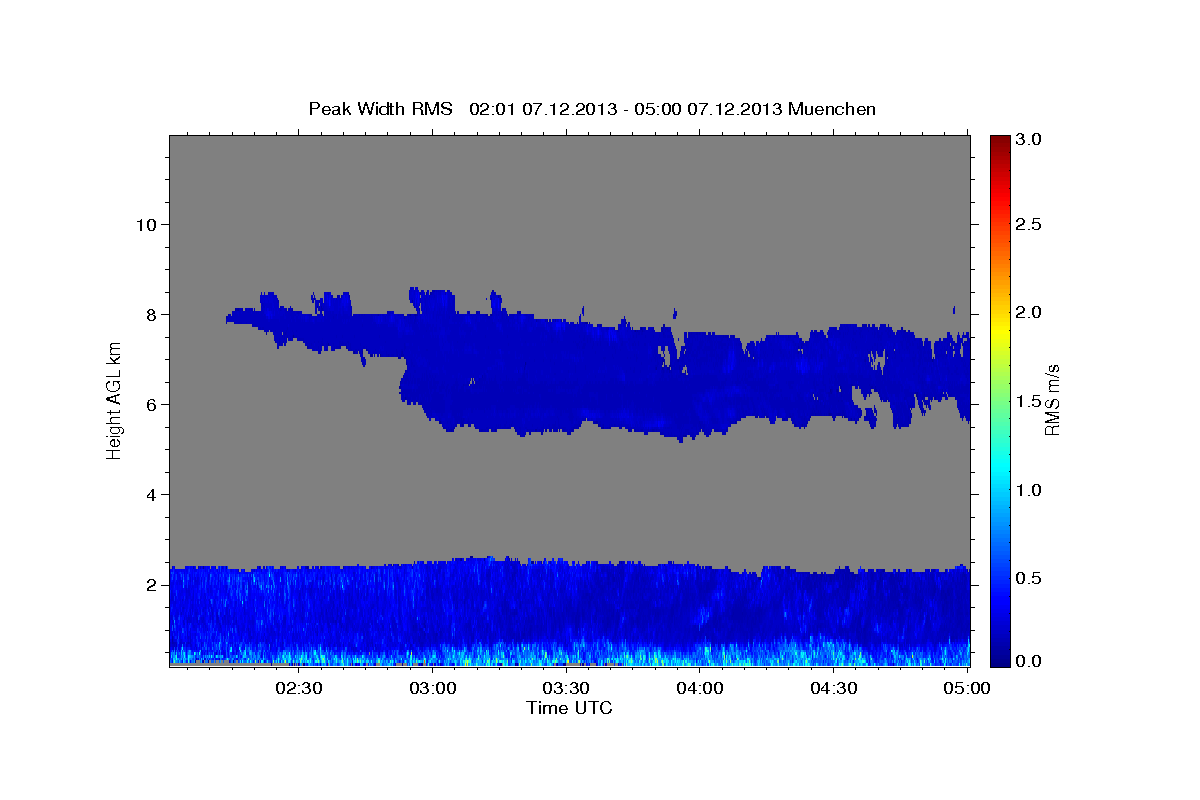This screenshot has height=800, width=1200.
Task: Click the 'Time UTC' axis label
Action: (569, 708)
